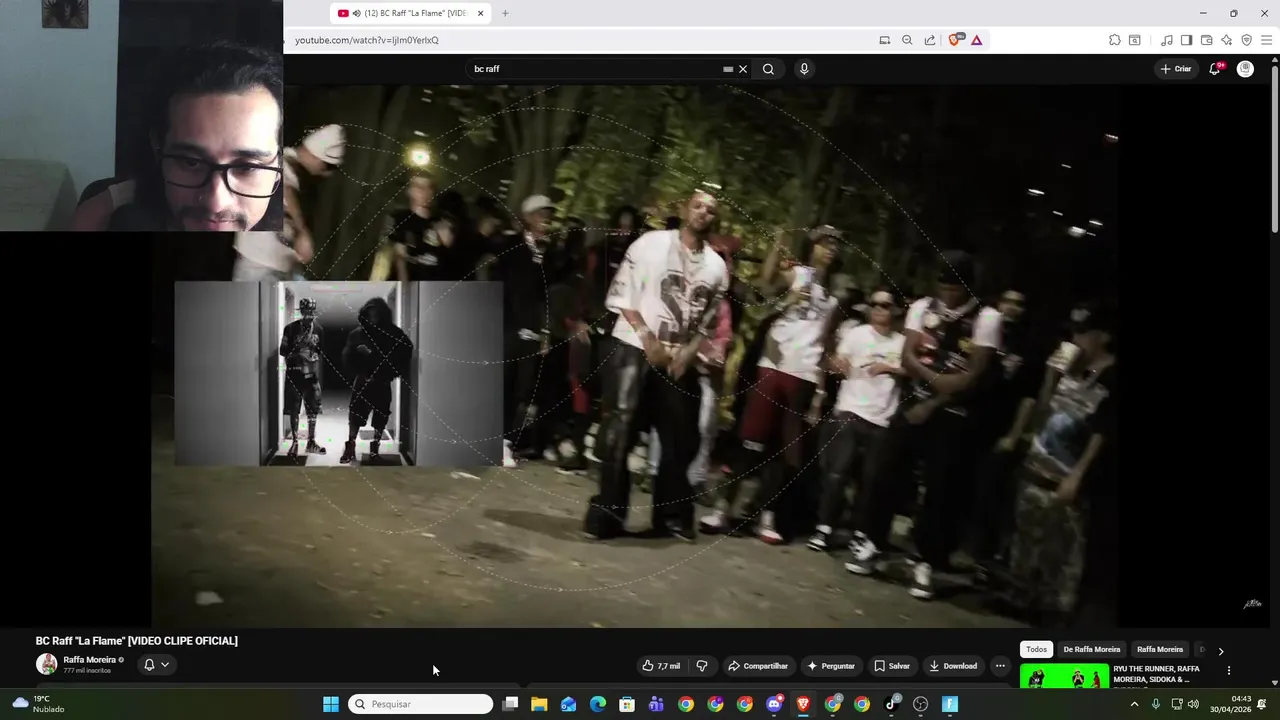Click the Download button under the video

(x=953, y=666)
